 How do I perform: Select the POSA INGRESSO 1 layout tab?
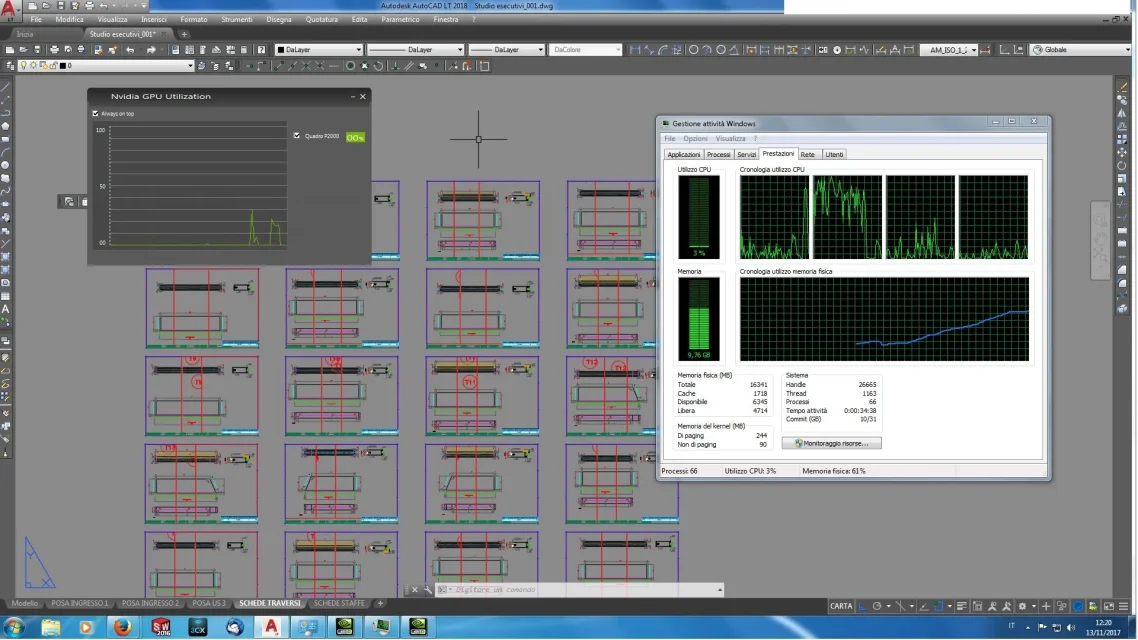pos(80,604)
